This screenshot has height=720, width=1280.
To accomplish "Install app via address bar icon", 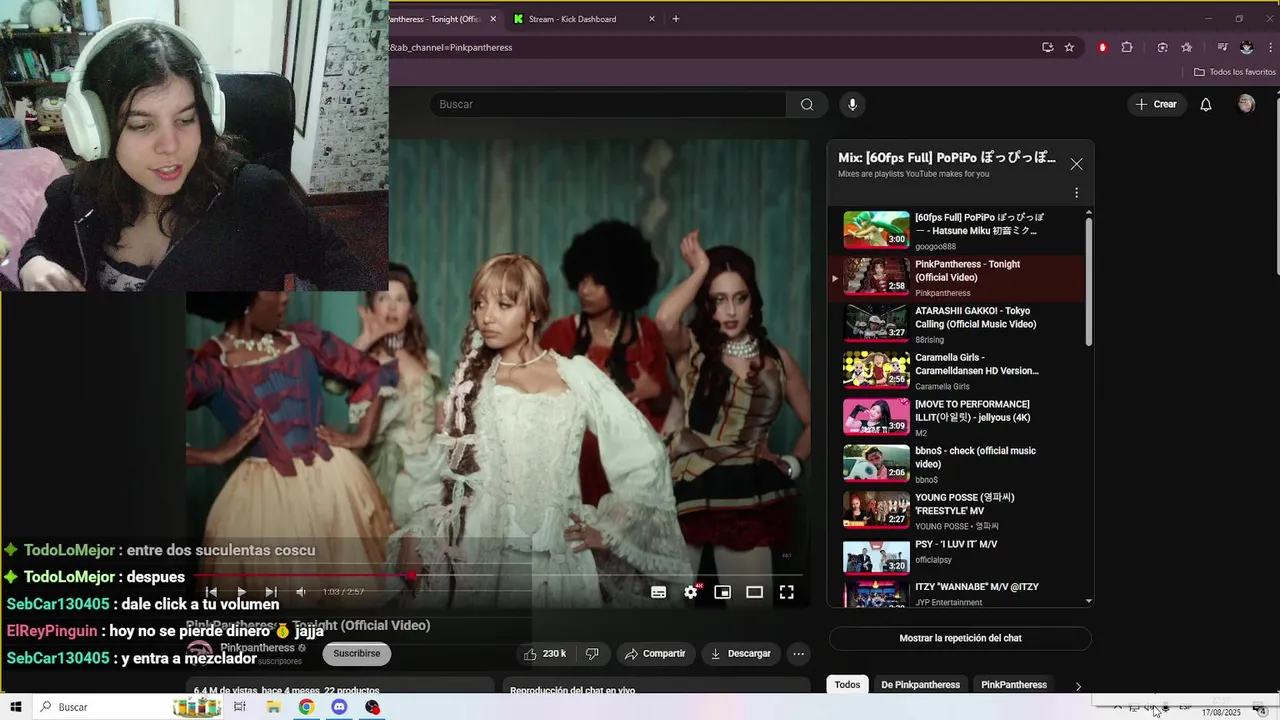I will click(x=1047, y=47).
